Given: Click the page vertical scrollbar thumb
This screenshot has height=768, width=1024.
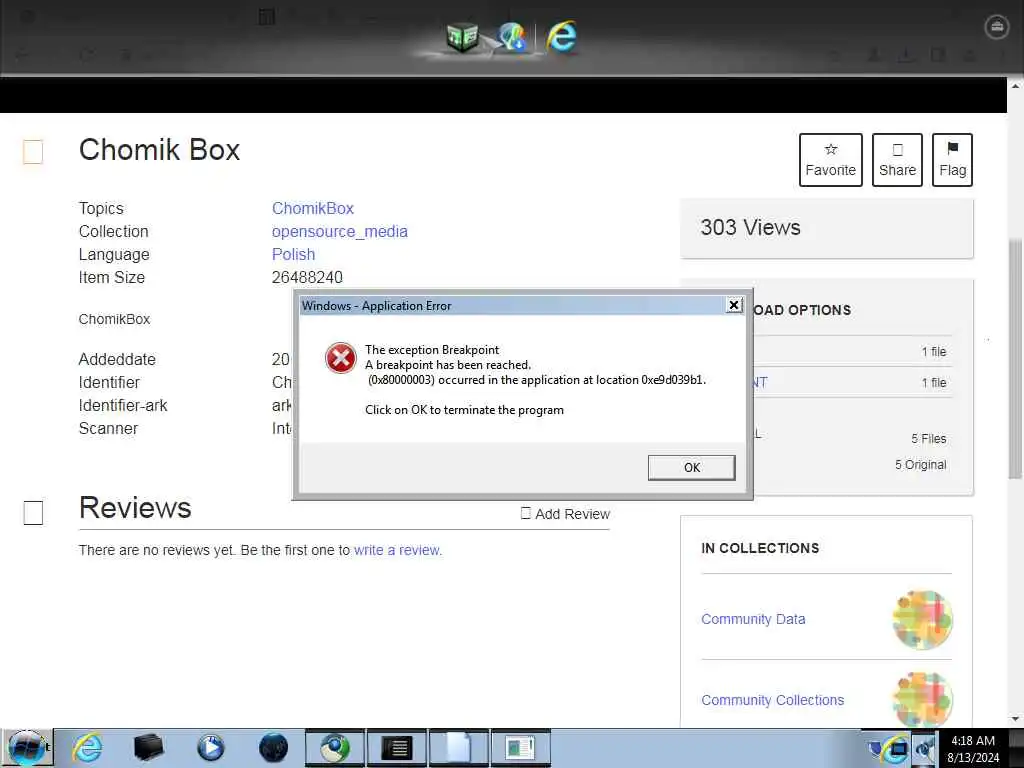Looking at the screenshot, I should [x=1015, y=359].
